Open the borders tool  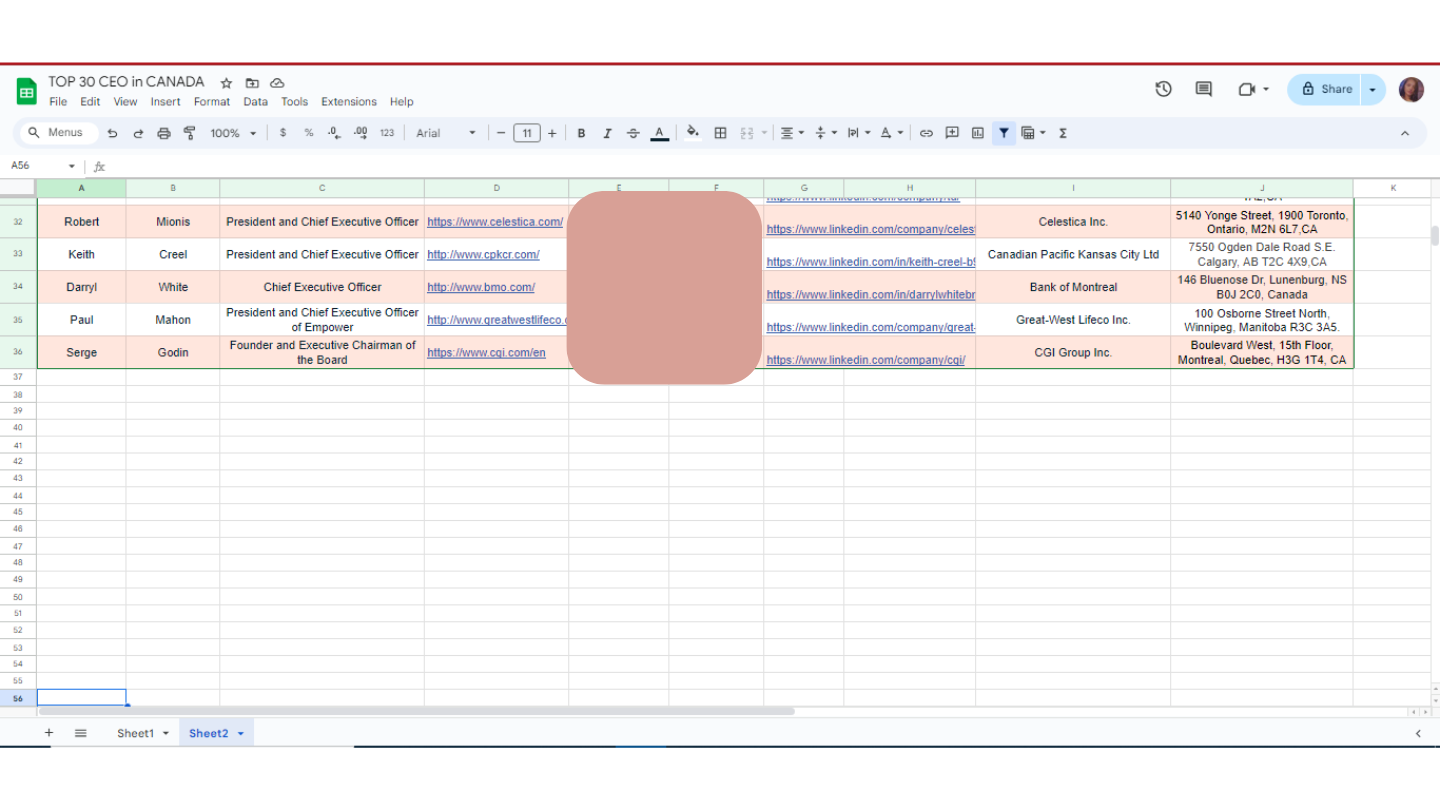pyautogui.click(x=720, y=133)
